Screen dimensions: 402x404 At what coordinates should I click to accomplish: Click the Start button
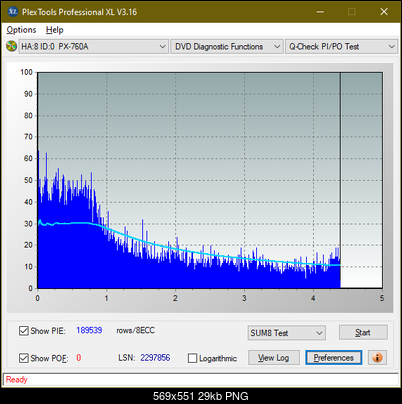point(363,332)
